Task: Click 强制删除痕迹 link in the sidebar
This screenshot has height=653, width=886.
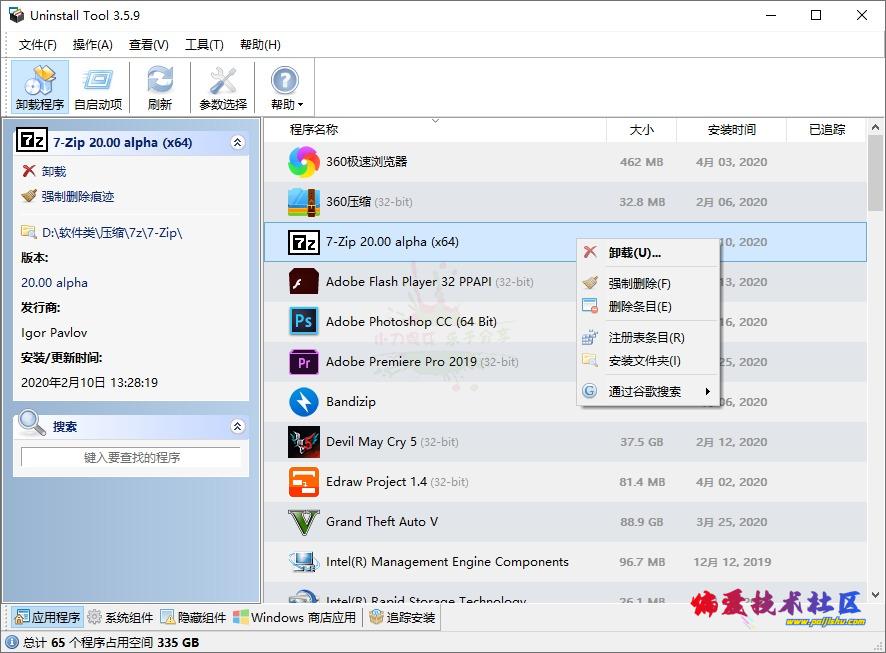Action: [68, 196]
